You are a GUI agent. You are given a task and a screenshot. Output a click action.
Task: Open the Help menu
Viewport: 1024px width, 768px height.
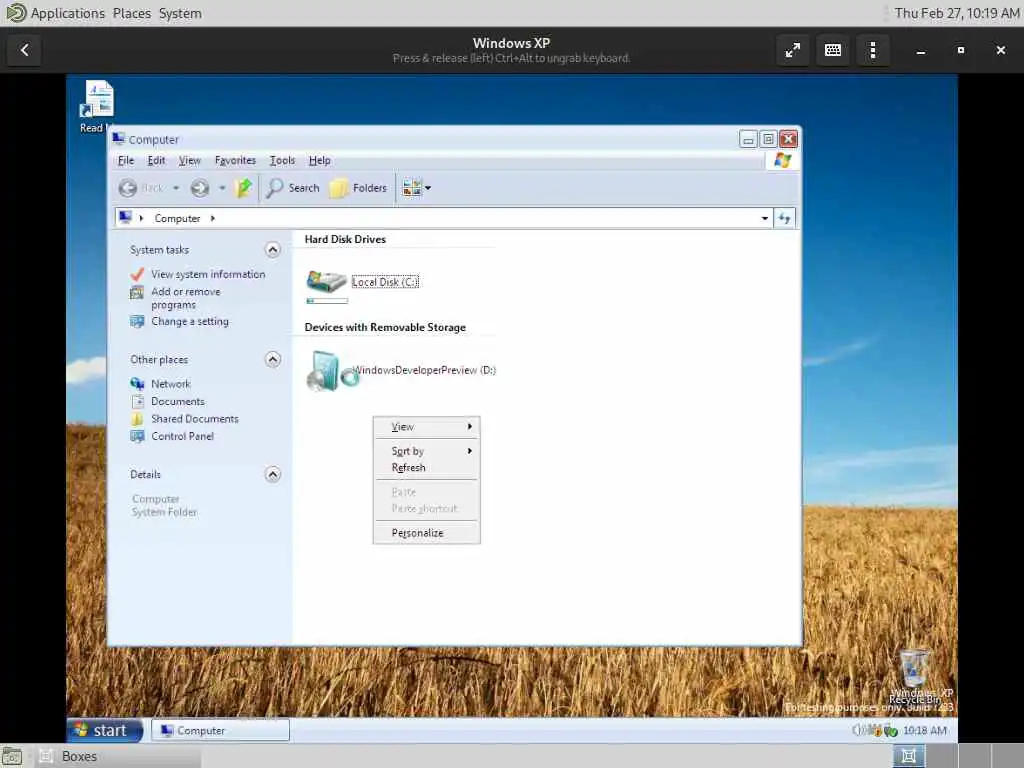319,160
